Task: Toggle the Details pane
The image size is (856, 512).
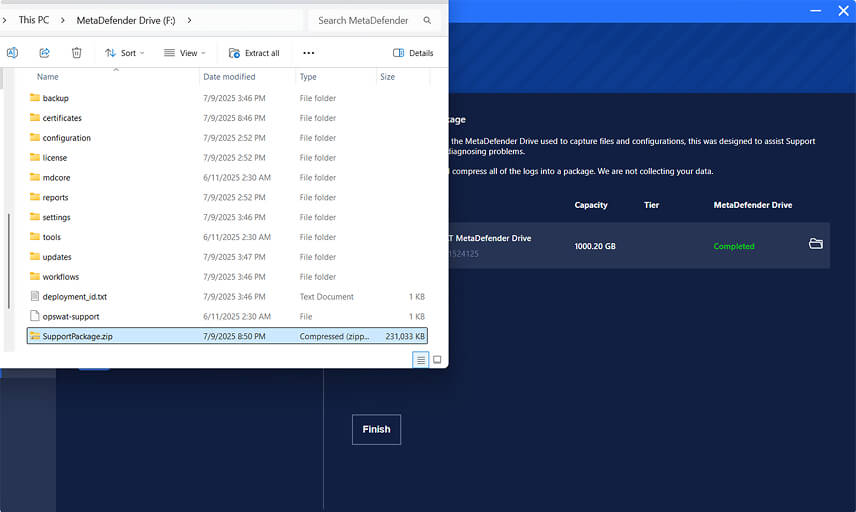Action: 413,53
